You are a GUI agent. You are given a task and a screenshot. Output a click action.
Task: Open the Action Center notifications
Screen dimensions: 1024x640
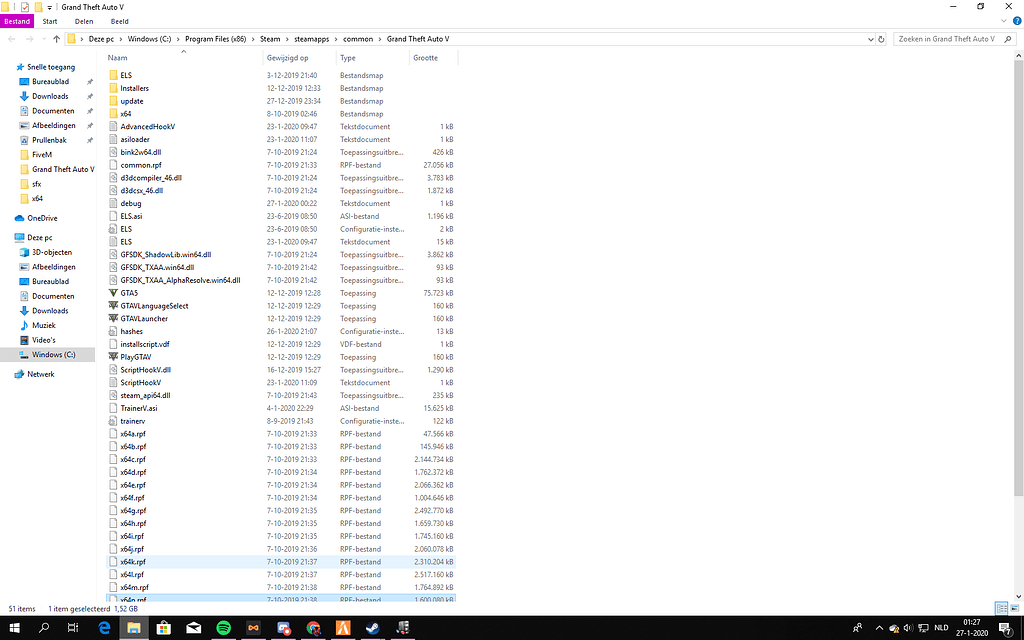click(1006, 628)
